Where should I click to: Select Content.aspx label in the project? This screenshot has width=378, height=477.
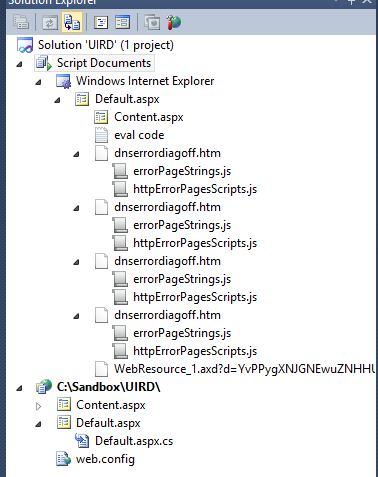pyautogui.click(x=111, y=405)
